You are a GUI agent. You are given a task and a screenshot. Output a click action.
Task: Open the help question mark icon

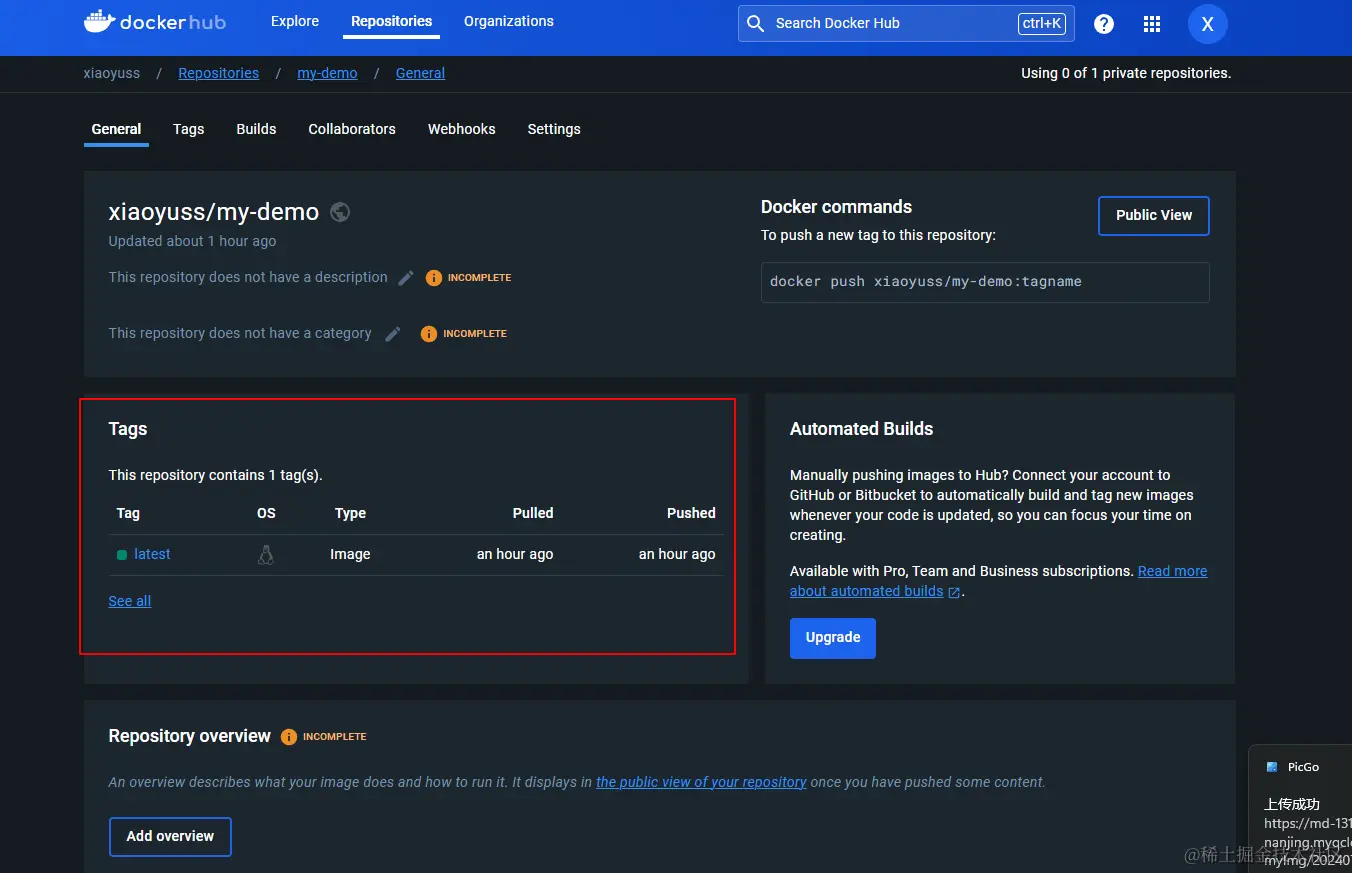[x=1104, y=24]
